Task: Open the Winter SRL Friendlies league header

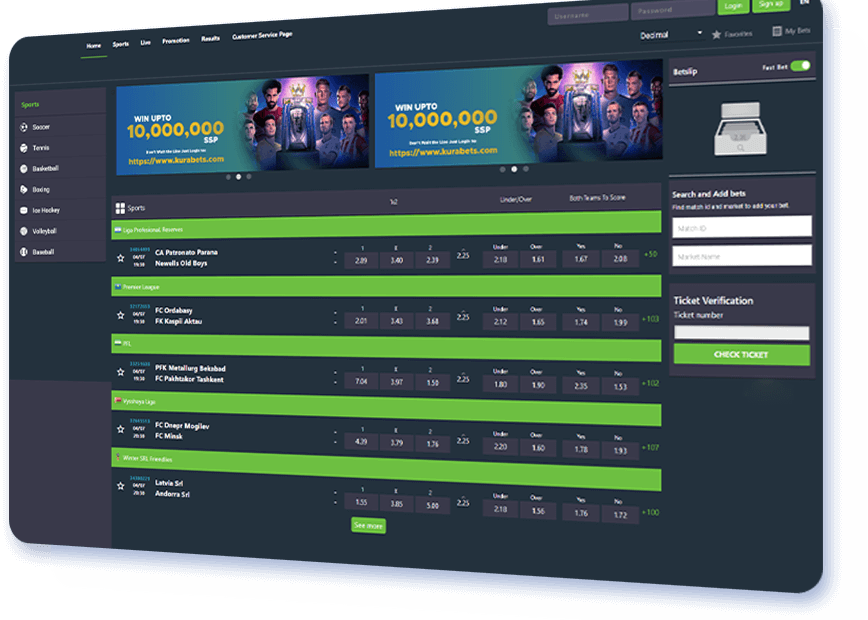Action: (386, 468)
